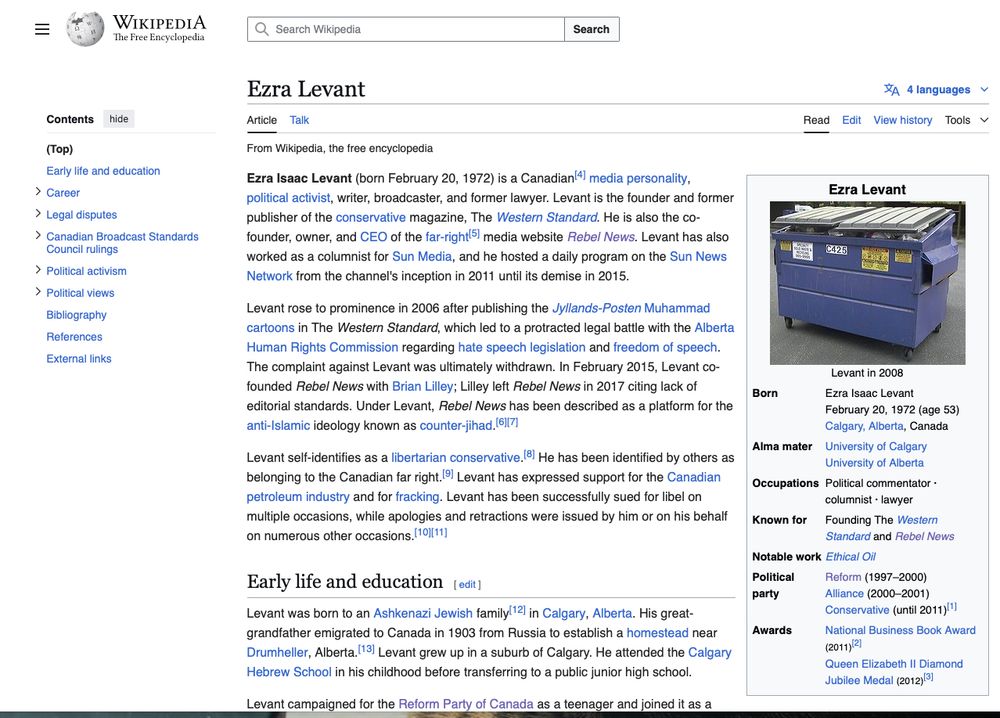
Task: Open the Rebel News link in intro
Action: point(601,237)
